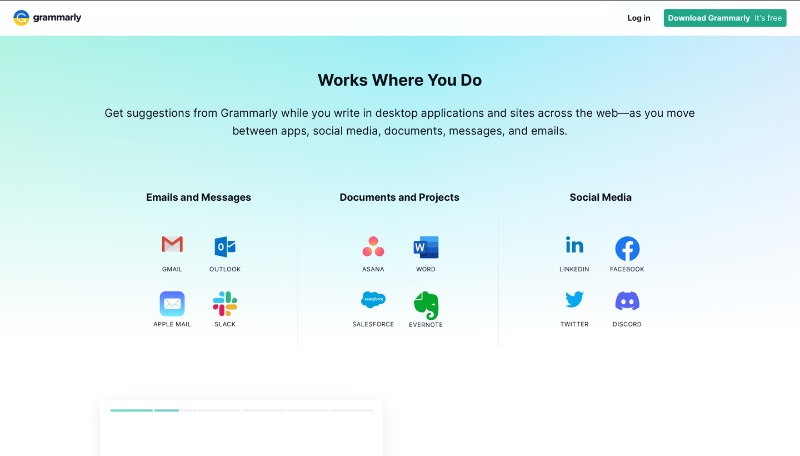Viewport: 800px width, 456px height.
Task: Click the Social Media heading
Action: point(600,198)
